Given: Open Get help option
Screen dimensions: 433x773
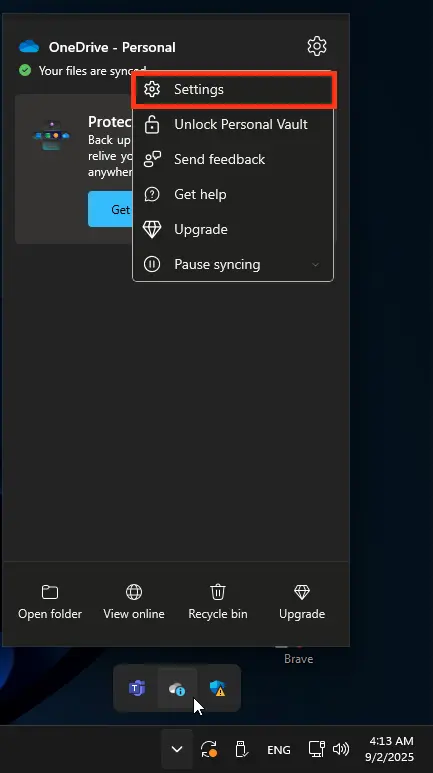Looking at the screenshot, I should (233, 194).
